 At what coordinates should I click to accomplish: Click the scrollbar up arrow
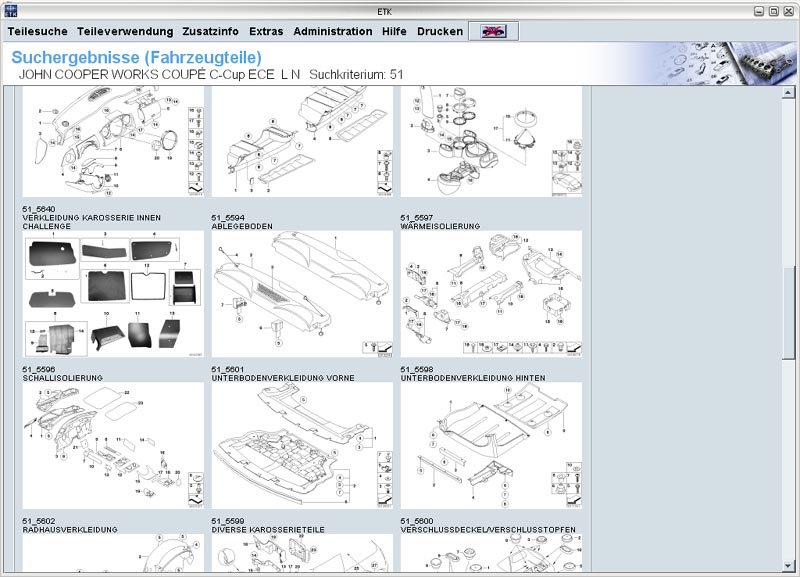[791, 94]
